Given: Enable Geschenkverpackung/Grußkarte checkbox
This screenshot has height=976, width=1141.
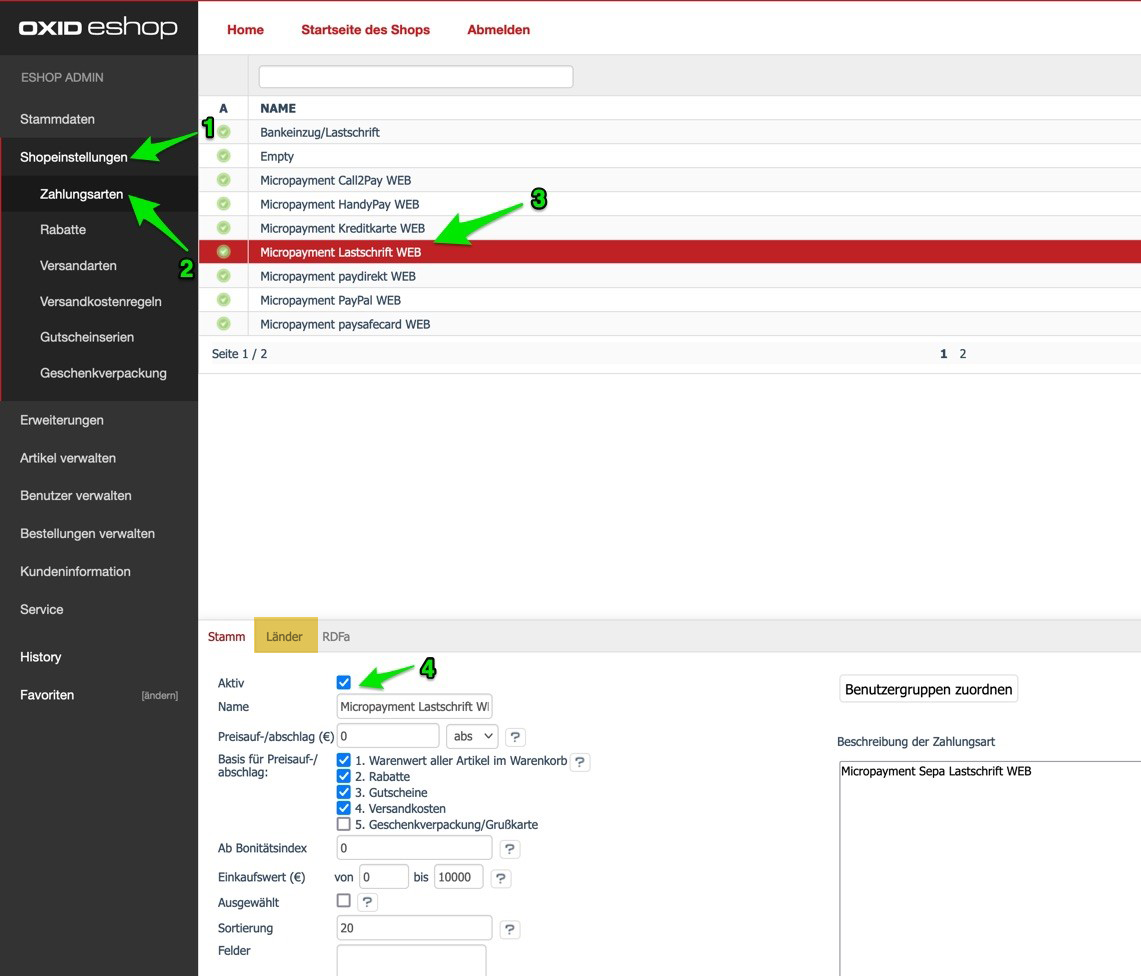Looking at the screenshot, I should click(x=344, y=824).
